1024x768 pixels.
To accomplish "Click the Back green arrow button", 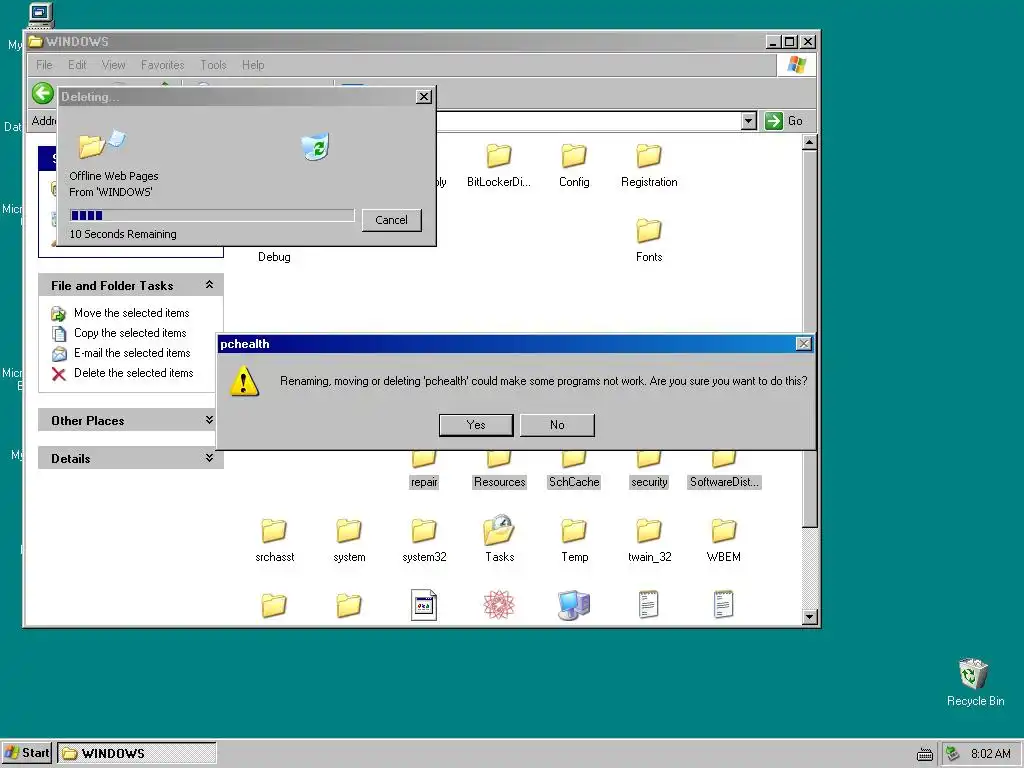I will (x=43, y=93).
